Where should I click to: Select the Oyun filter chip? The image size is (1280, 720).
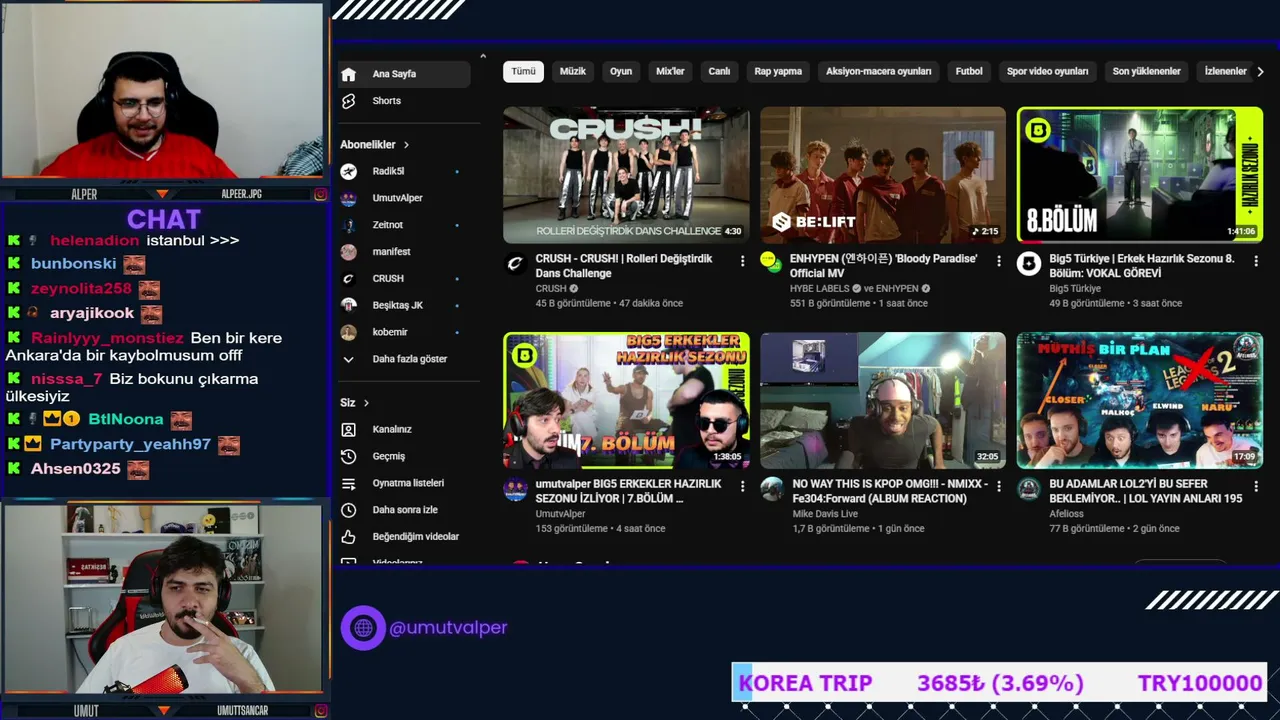pos(621,71)
